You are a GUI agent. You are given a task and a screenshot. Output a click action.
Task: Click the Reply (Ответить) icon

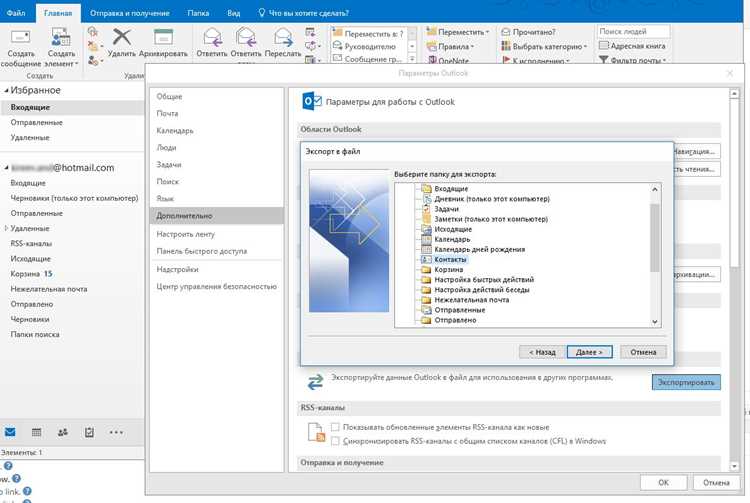pos(212,37)
